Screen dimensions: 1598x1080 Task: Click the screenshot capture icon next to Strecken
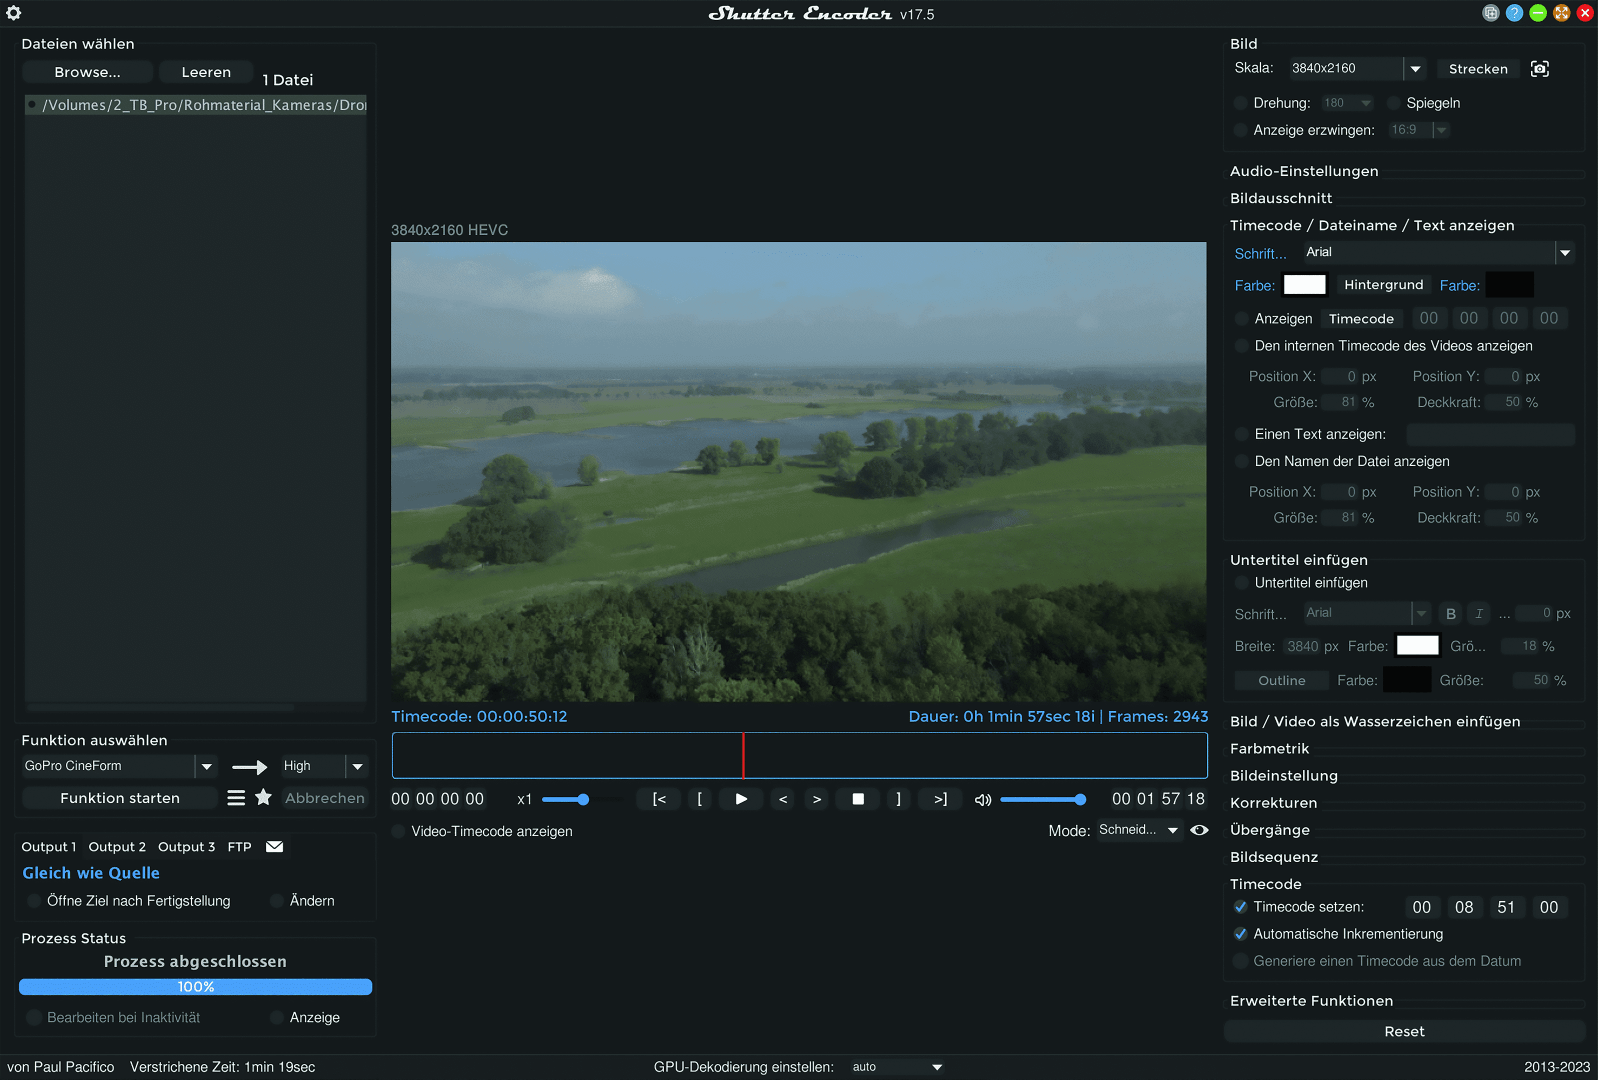point(1540,69)
